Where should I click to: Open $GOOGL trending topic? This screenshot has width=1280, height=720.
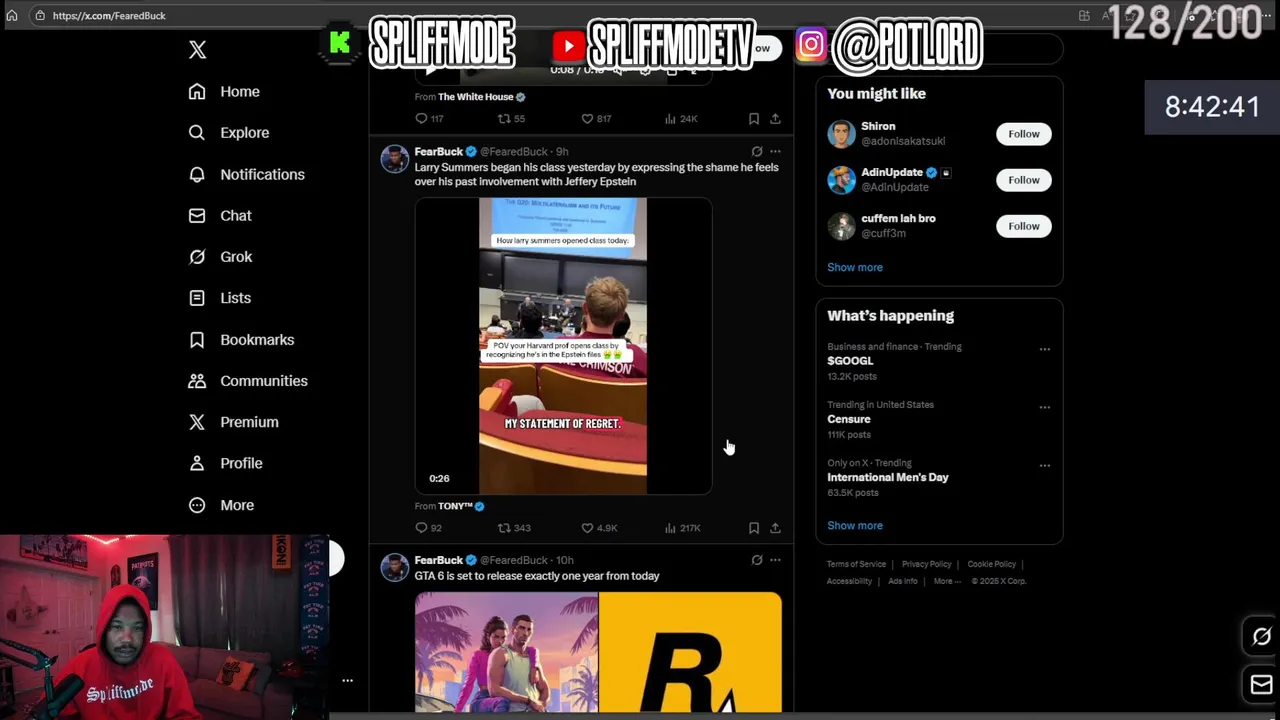point(850,361)
